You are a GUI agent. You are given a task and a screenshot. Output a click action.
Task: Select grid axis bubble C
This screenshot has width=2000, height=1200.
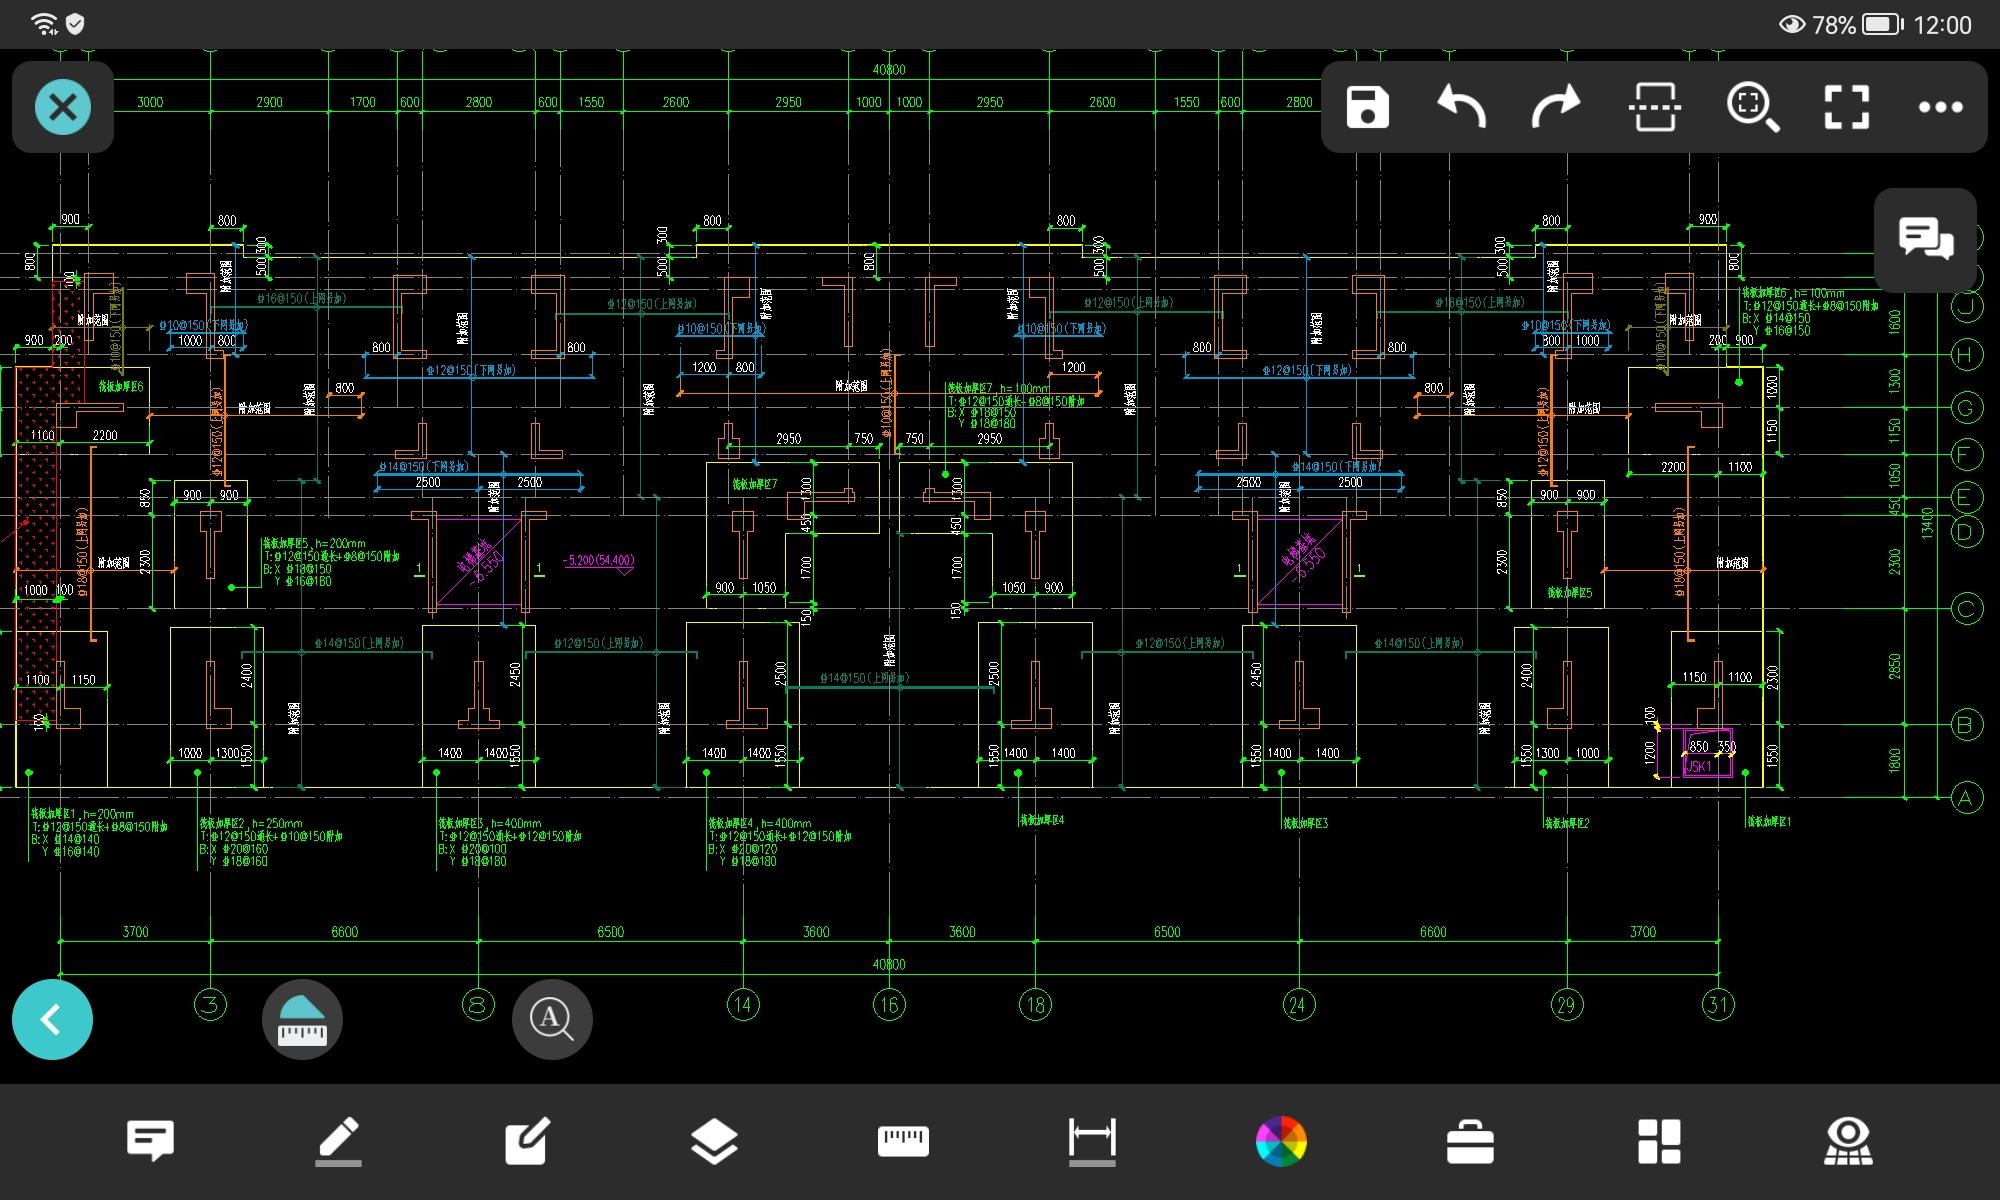1967,609
